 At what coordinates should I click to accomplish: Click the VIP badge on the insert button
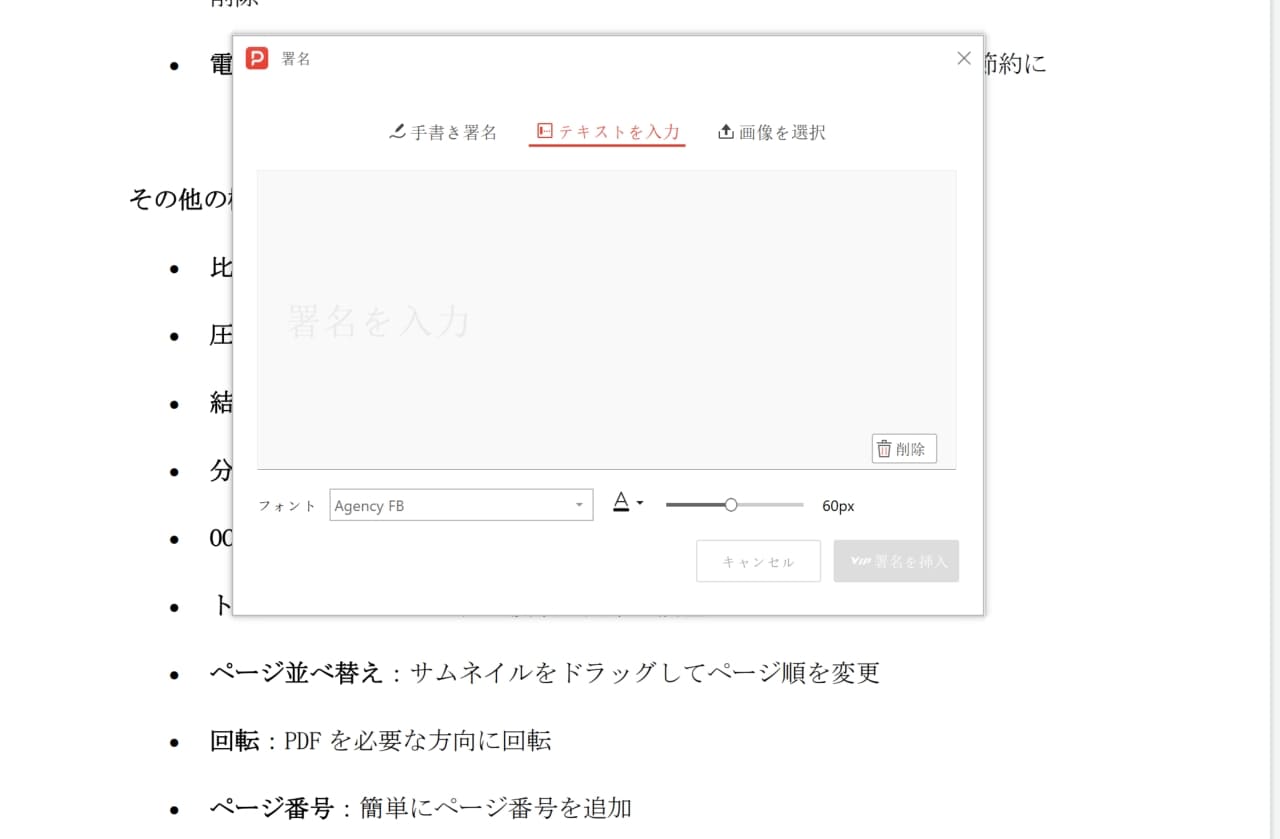[862, 561]
